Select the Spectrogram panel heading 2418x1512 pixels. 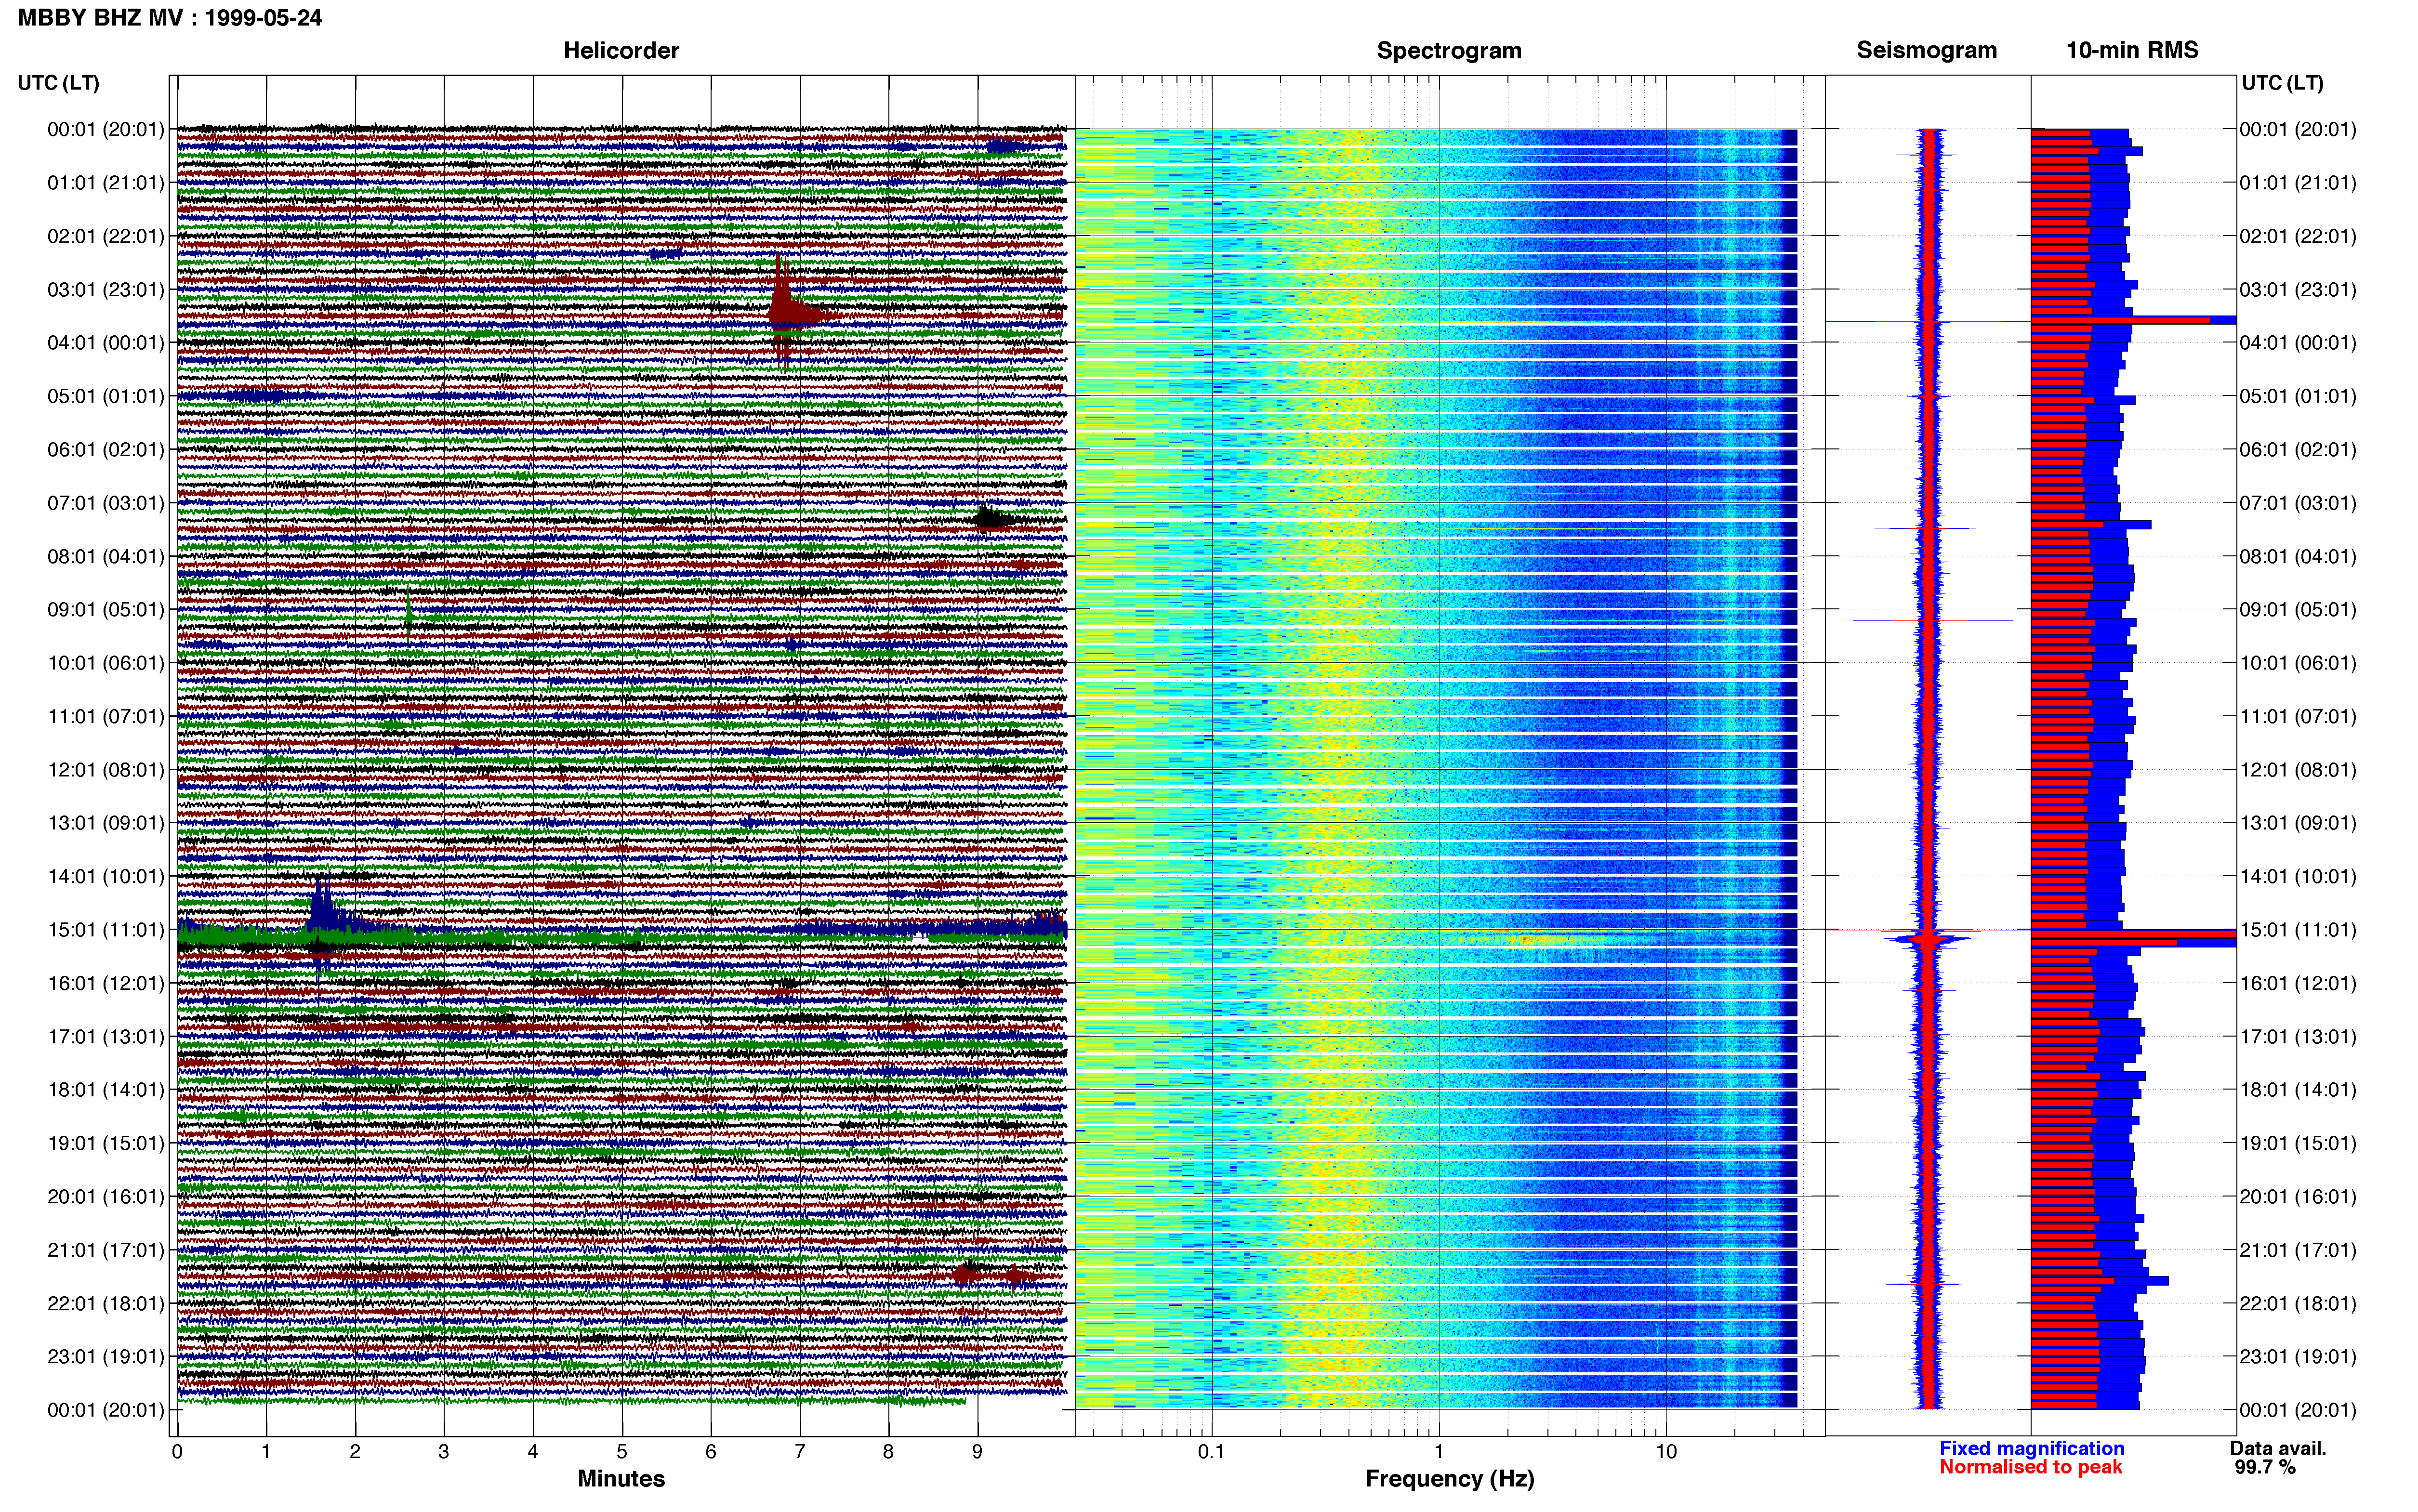[1449, 50]
